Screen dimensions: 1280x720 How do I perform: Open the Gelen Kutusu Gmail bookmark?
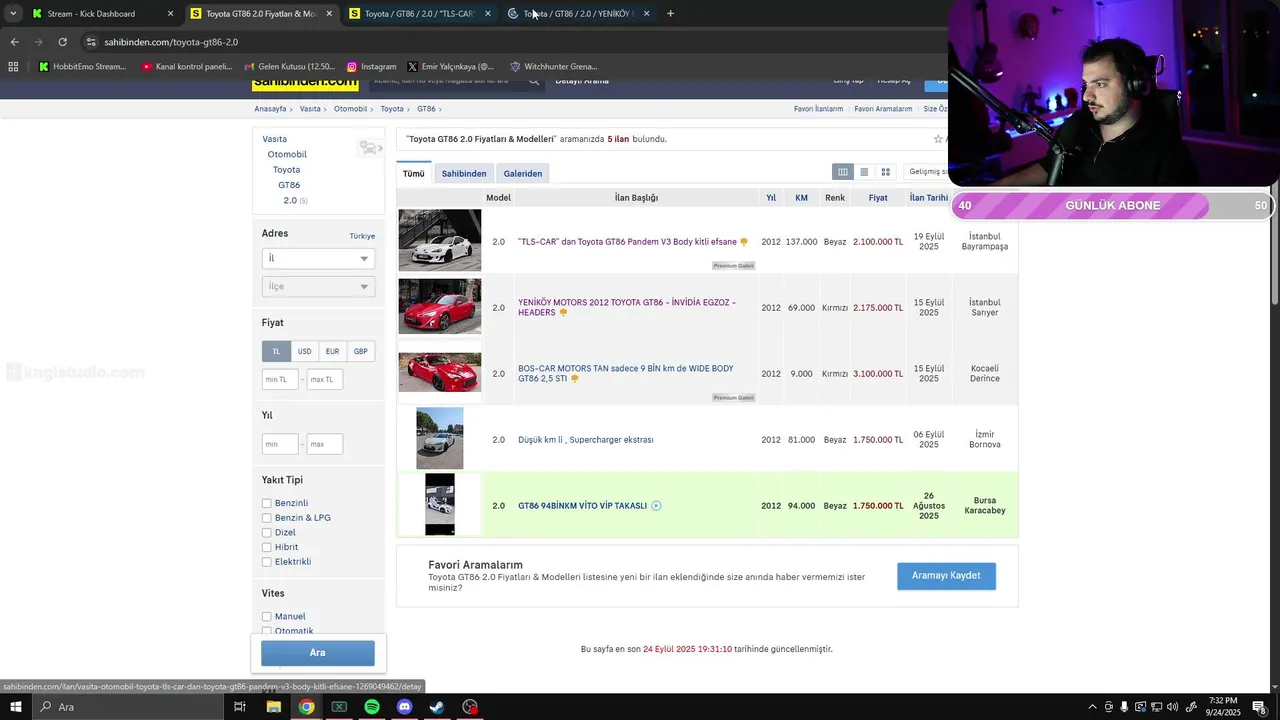pyautogui.click(x=288, y=67)
